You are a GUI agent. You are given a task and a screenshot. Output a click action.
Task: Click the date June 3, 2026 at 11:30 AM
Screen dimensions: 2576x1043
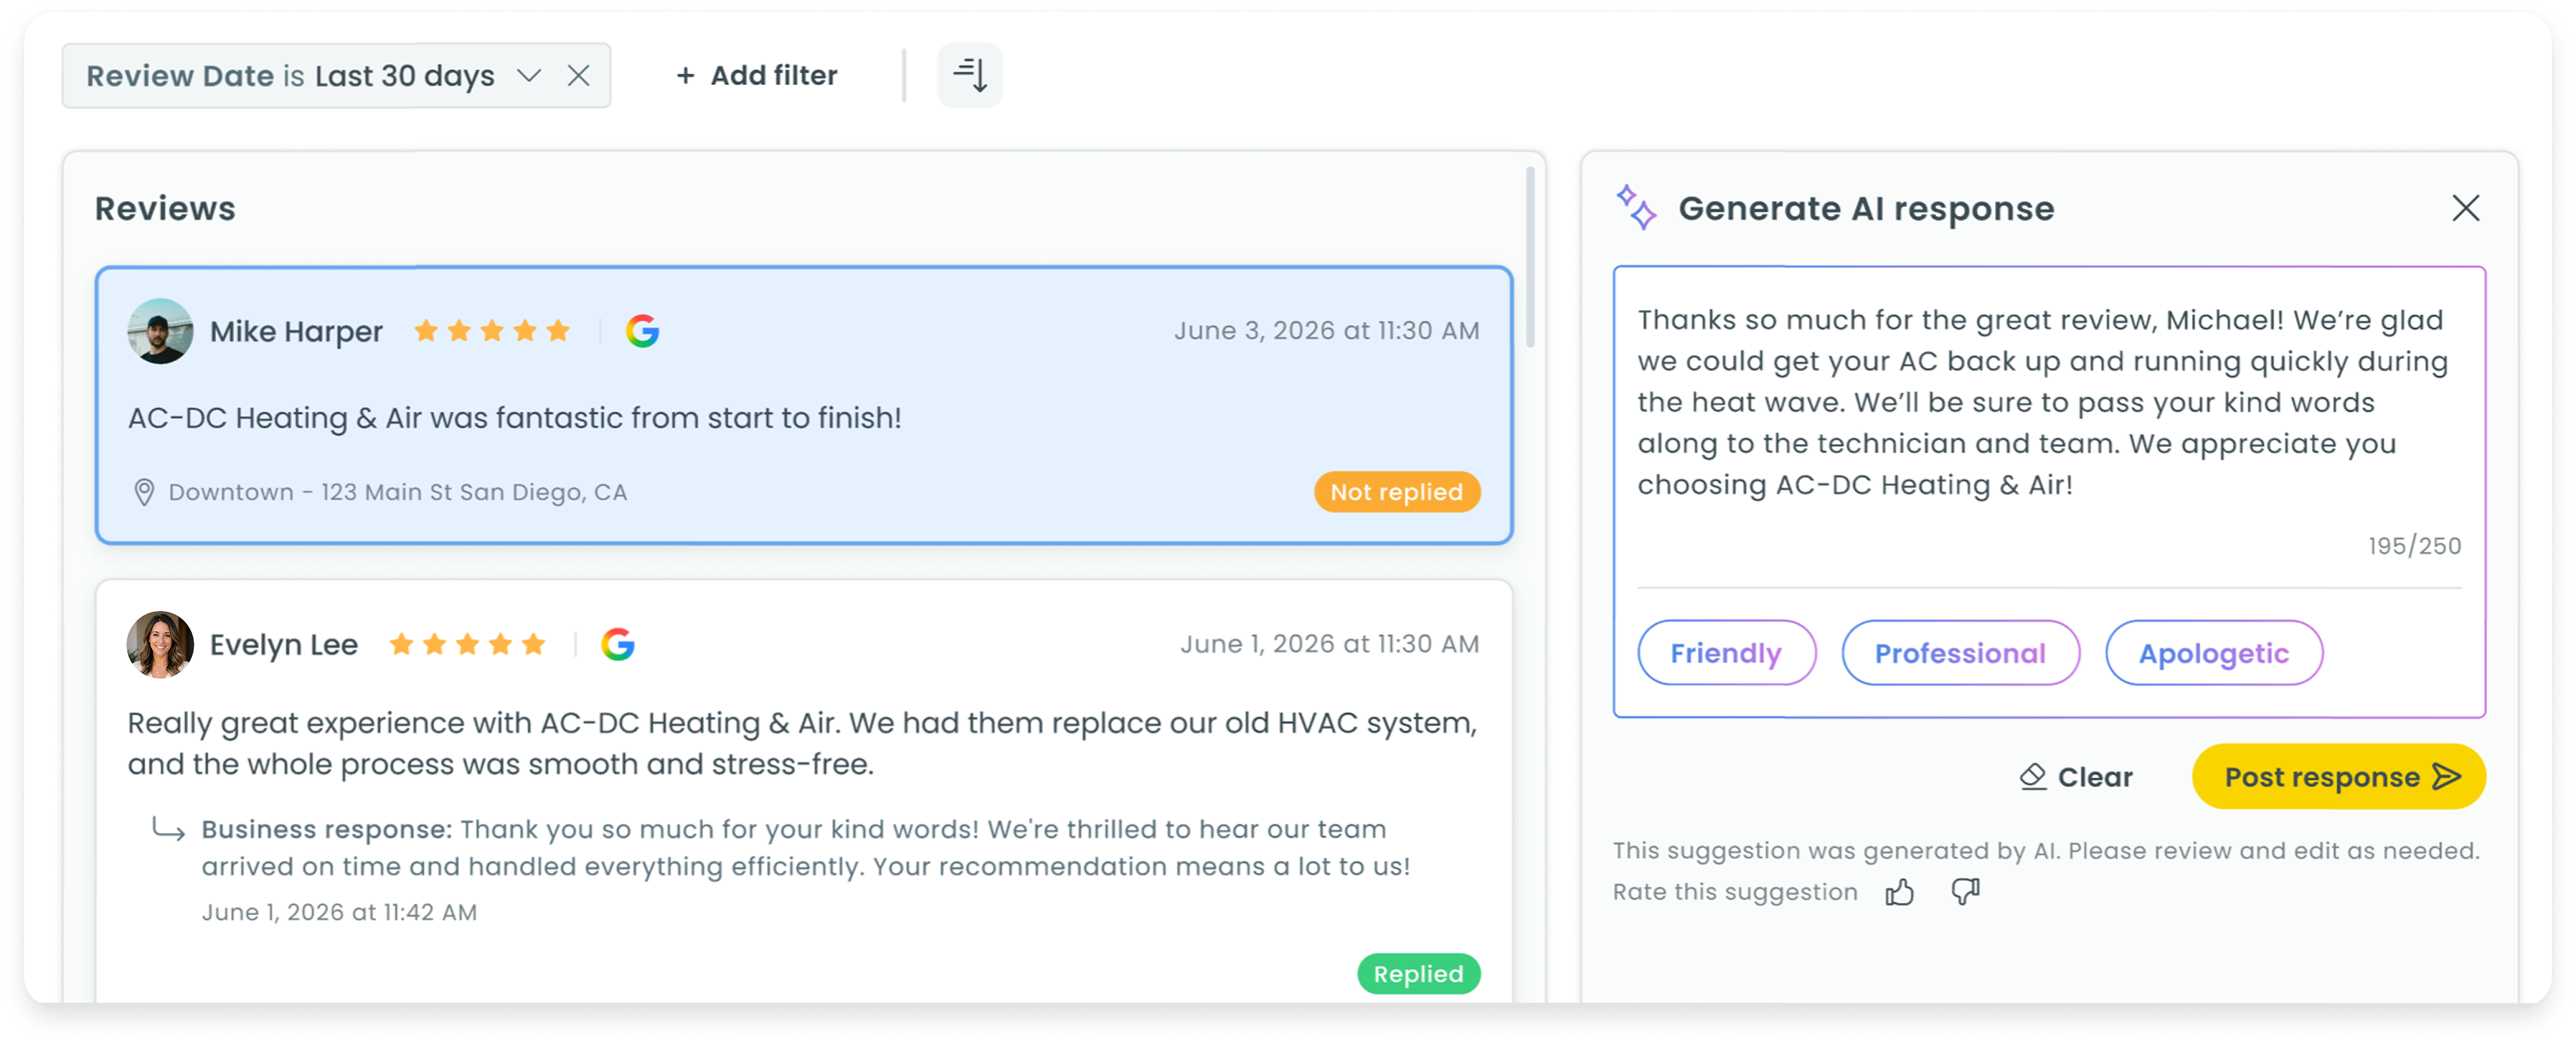point(1326,331)
